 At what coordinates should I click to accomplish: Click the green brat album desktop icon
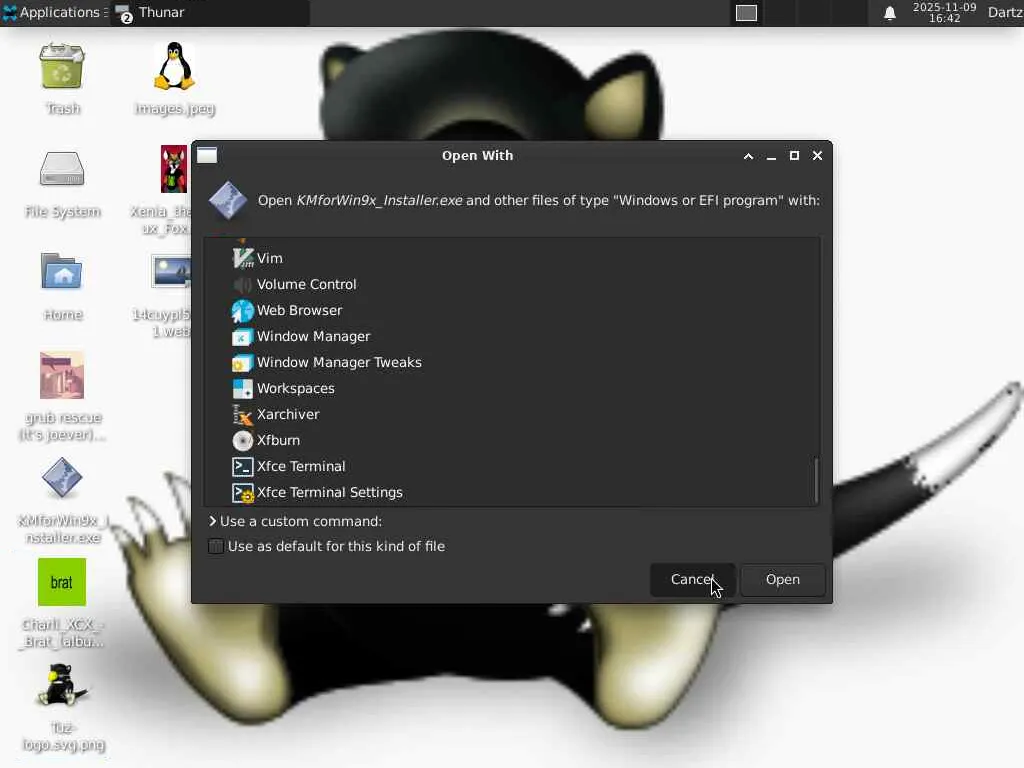point(62,582)
